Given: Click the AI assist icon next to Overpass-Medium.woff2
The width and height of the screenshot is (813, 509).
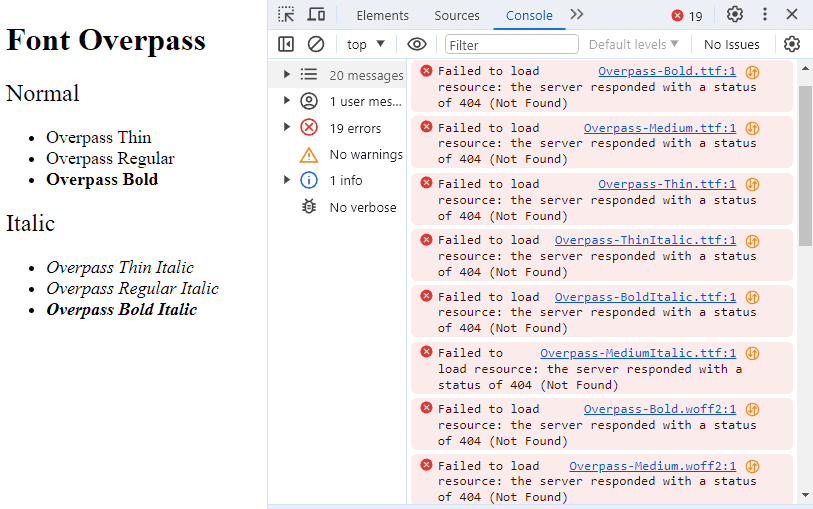Looking at the screenshot, I should pos(752,466).
